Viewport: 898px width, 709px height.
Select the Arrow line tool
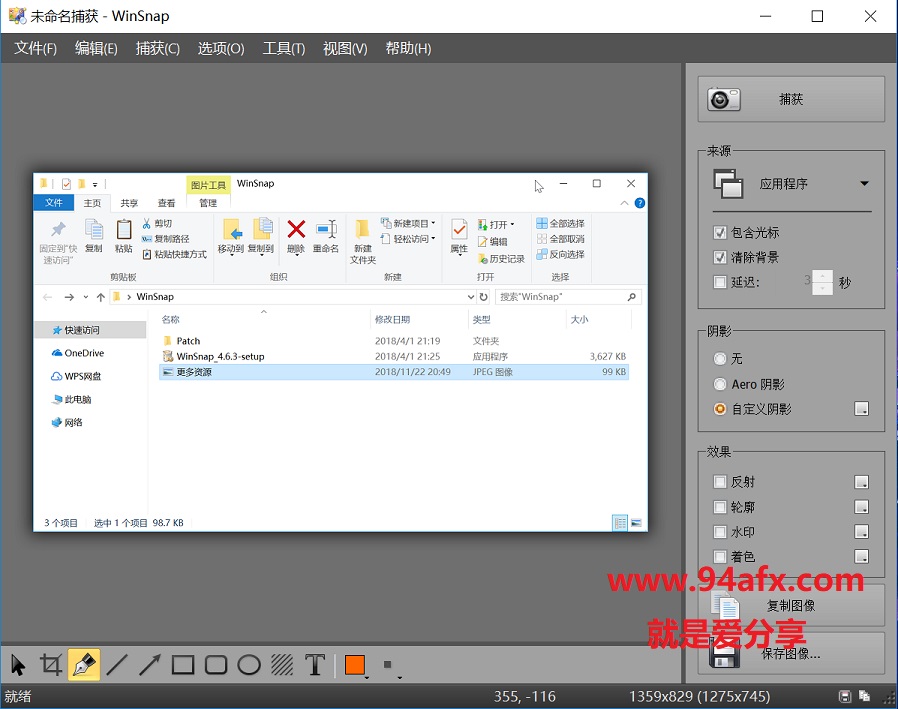click(x=149, y=665)
